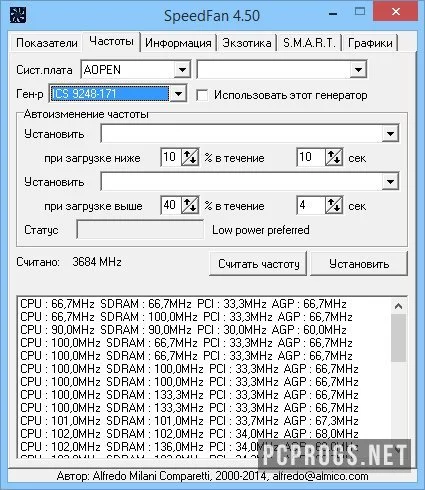Screen dimensions: 425x490
Task: Click the Установить button at bottom right
Action: (x=359, y=264)
